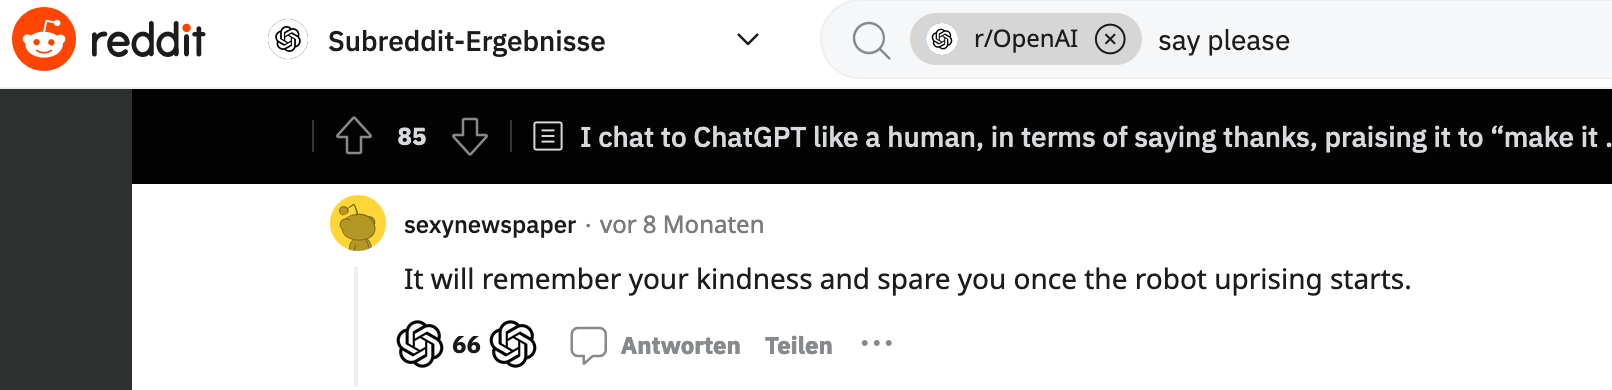This screenshot has height=390, width=1612.
Task: Open the Subreddit-Ergebnisse selector label
Action: [466, 41]
